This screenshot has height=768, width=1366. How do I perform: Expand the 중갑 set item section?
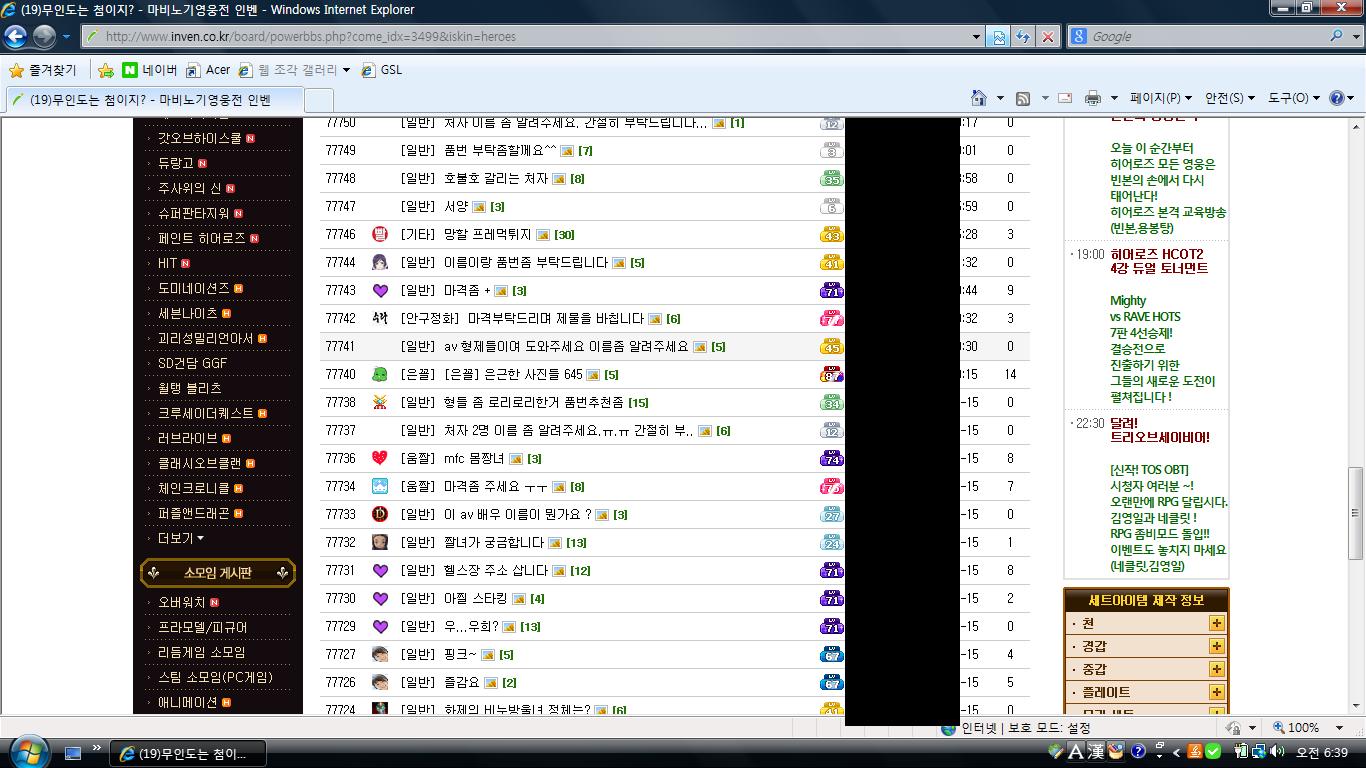coord(1216,669)
